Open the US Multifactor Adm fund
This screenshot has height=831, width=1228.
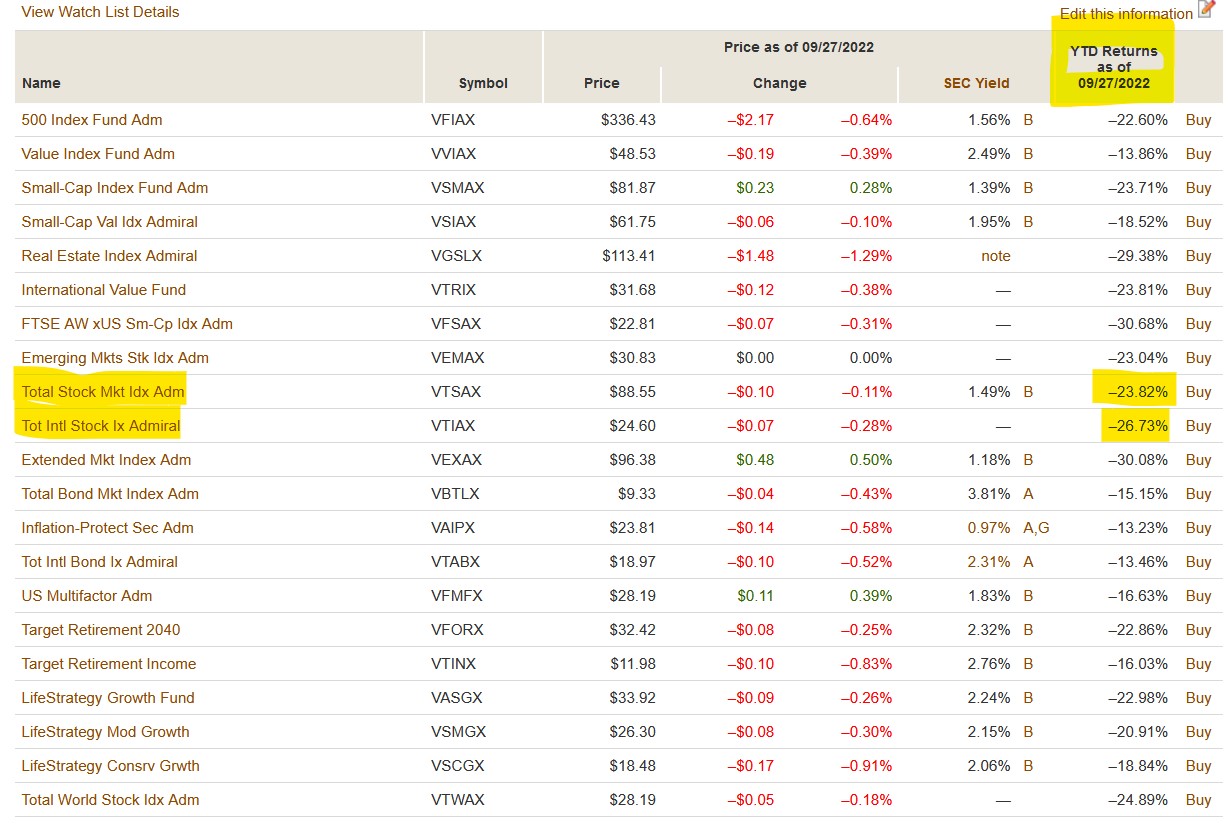(87, 596)
